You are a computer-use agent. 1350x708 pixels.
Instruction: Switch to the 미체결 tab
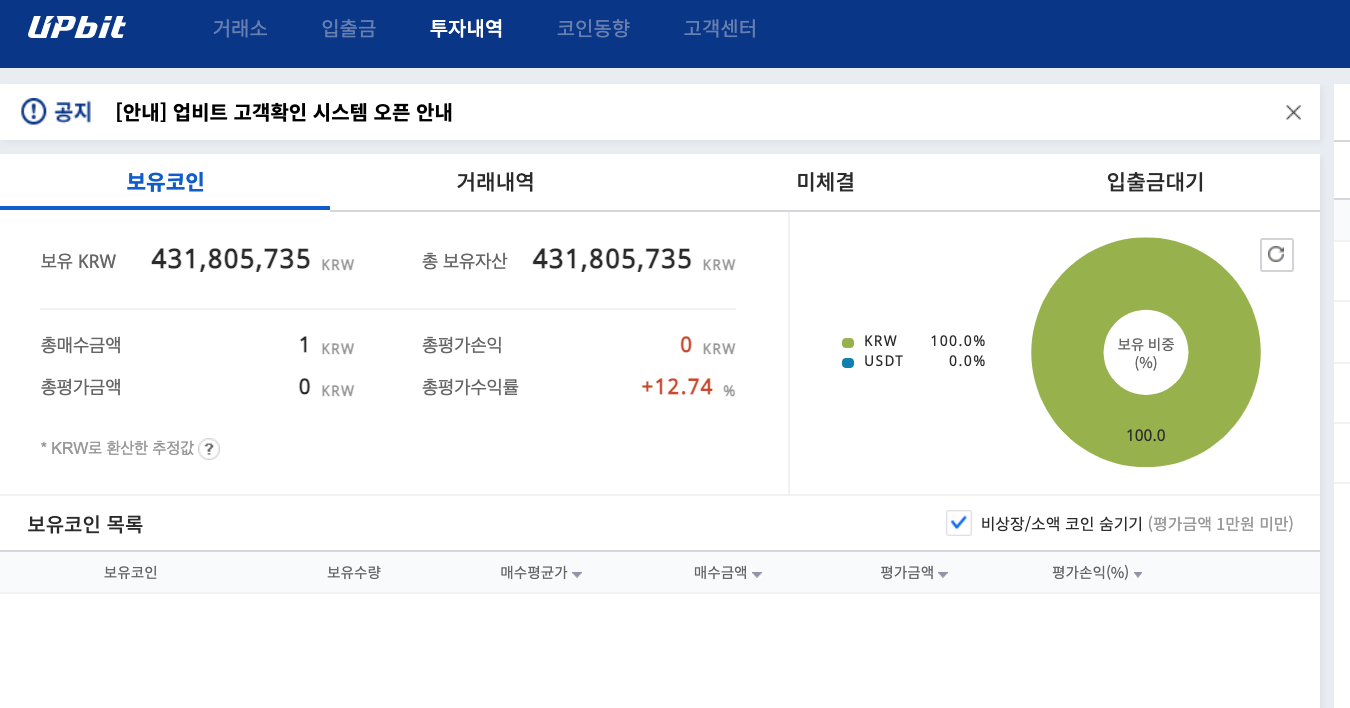click(x=825, y=182)
